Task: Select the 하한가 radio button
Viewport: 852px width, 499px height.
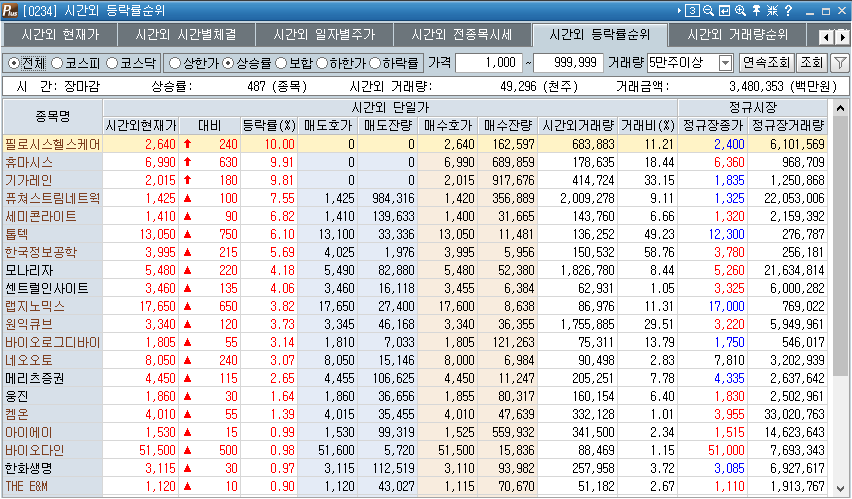Action: (x=322, y=63)
